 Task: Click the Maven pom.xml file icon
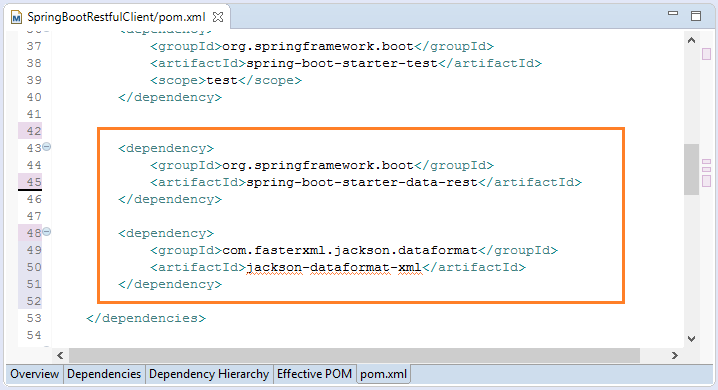coord(16,17)
